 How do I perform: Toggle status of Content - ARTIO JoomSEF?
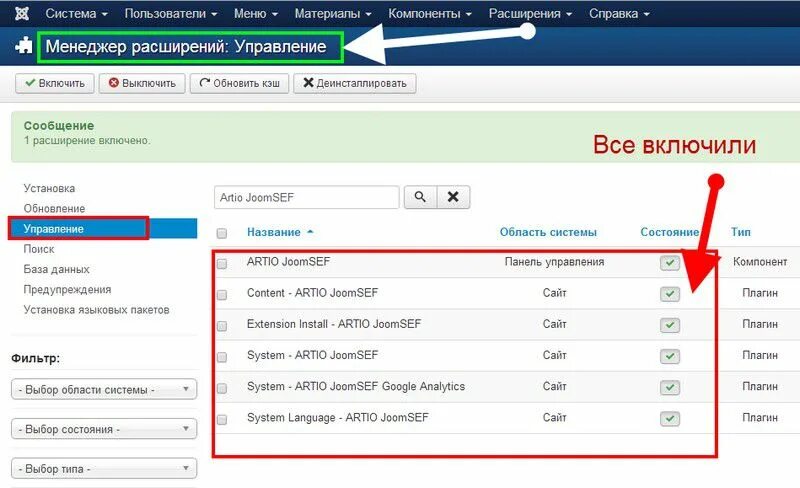[x=669, y=294]
